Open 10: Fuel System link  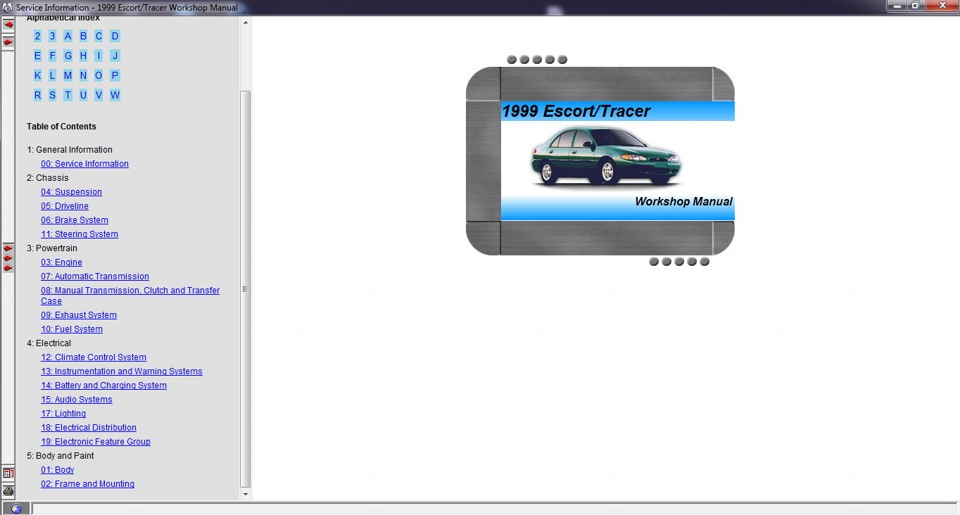click(72, 329)
